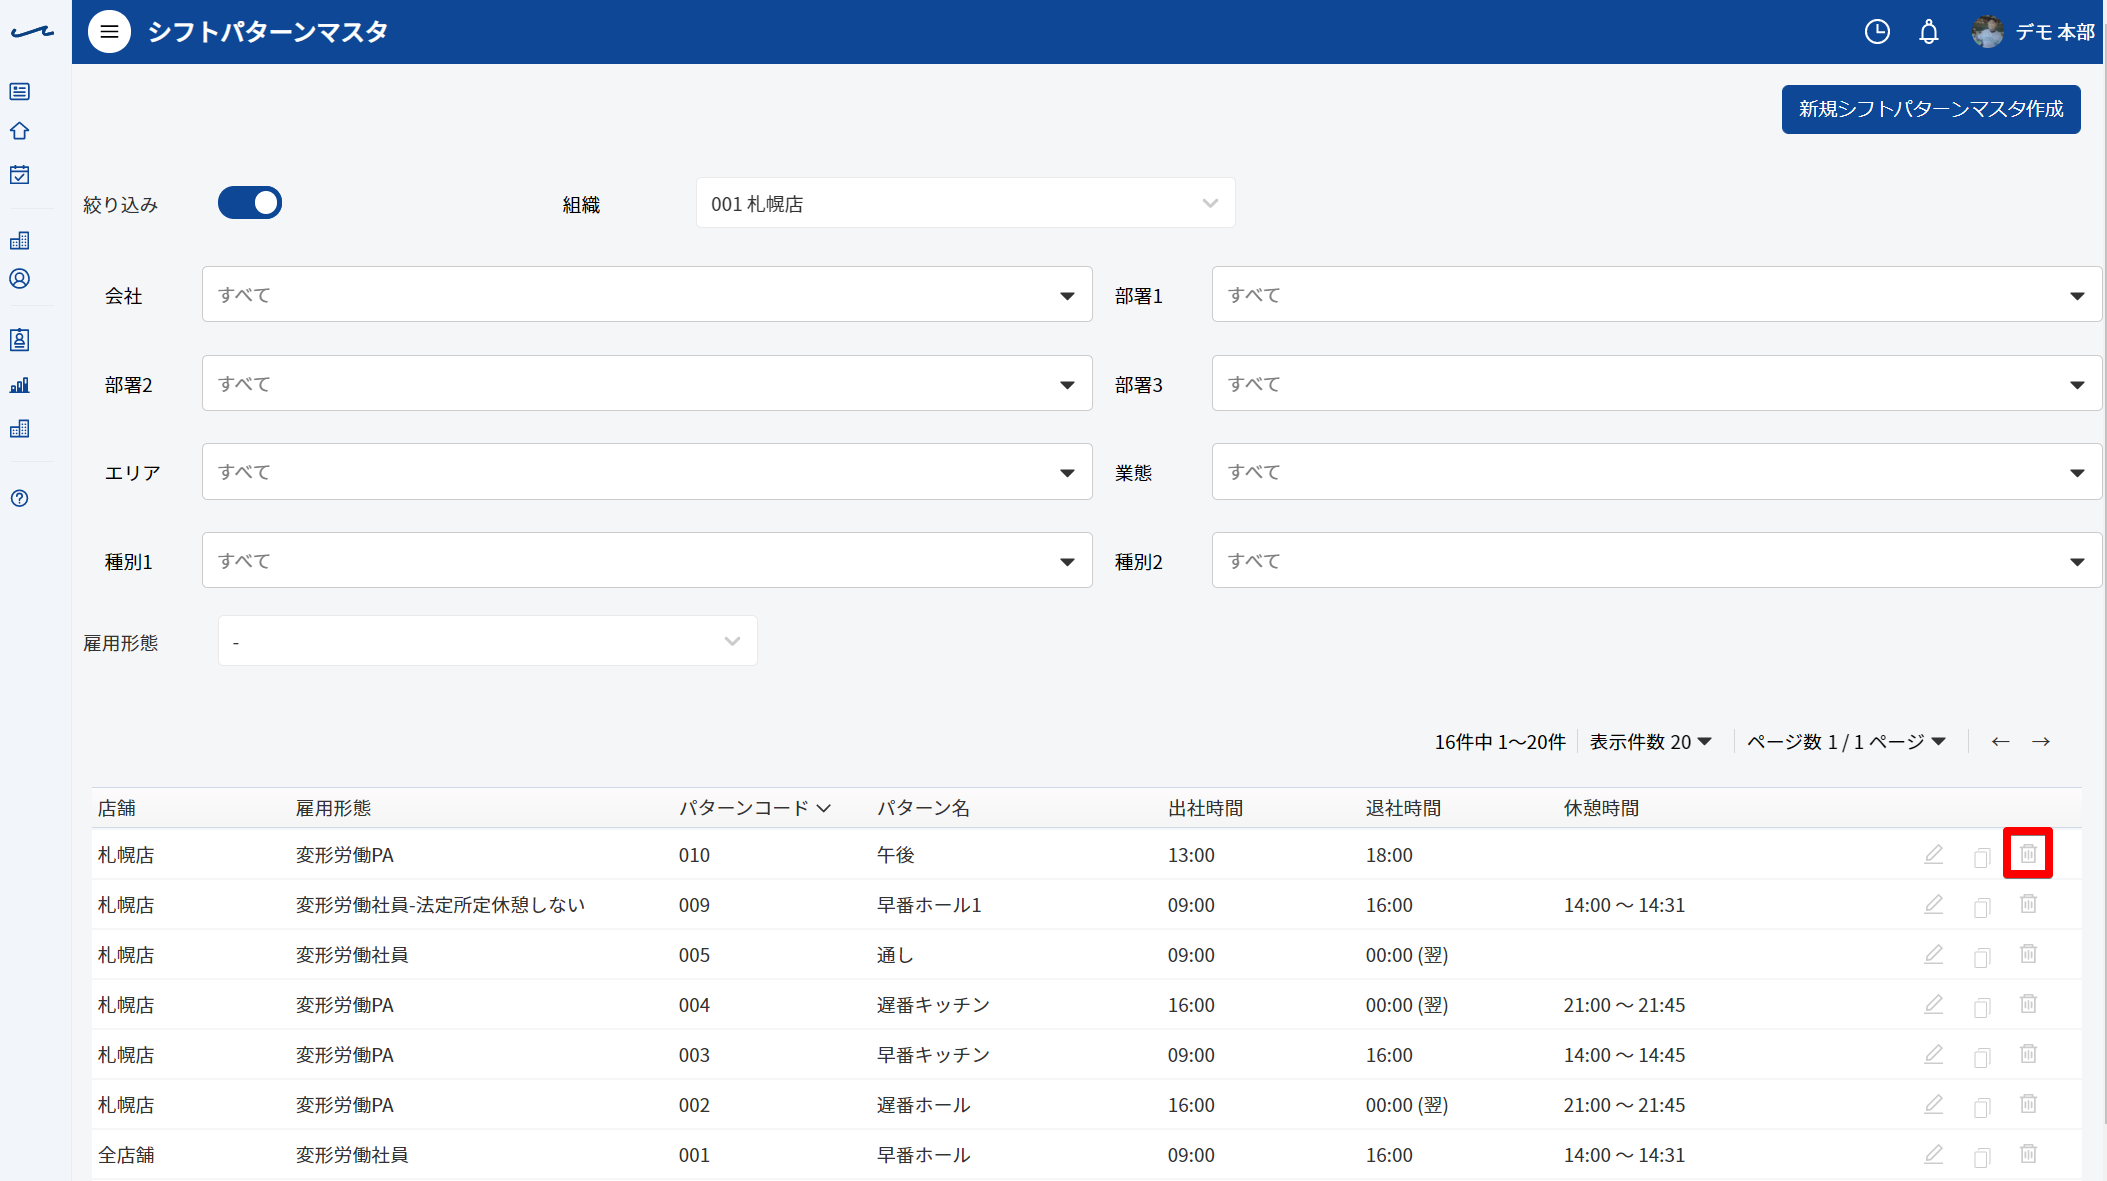Copy the 午後 pattern row
The height and width of the screenshot is (1181, 2107).
pos(1982,857)
